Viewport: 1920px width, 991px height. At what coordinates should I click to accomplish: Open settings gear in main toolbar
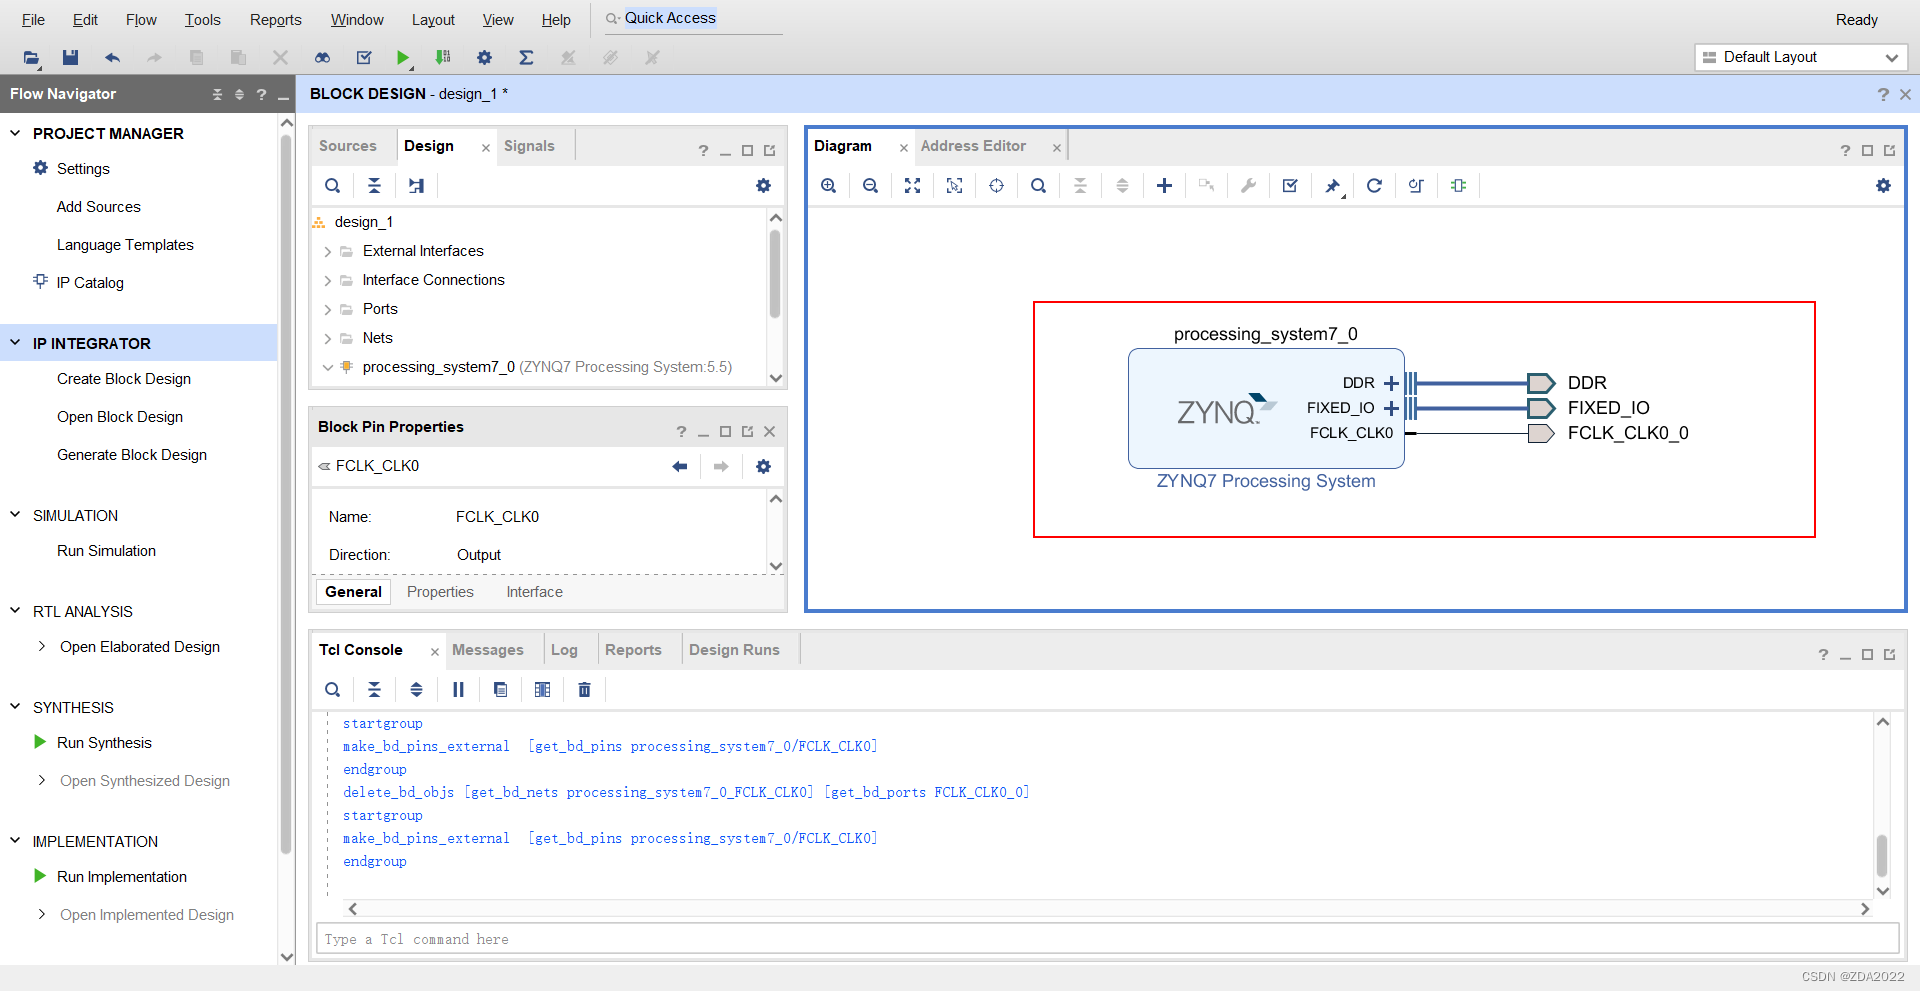[x=484, y=58]
